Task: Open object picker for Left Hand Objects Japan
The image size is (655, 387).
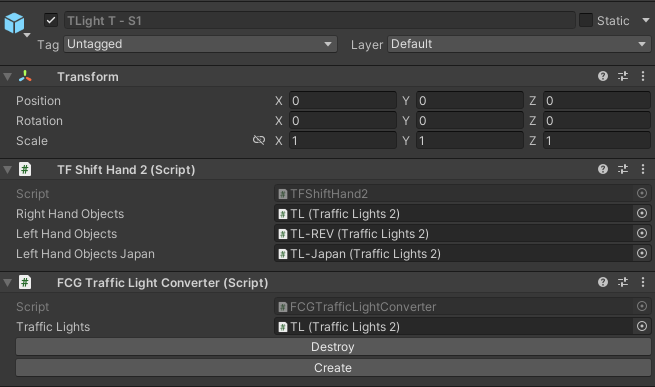Action: click(642, 253)
